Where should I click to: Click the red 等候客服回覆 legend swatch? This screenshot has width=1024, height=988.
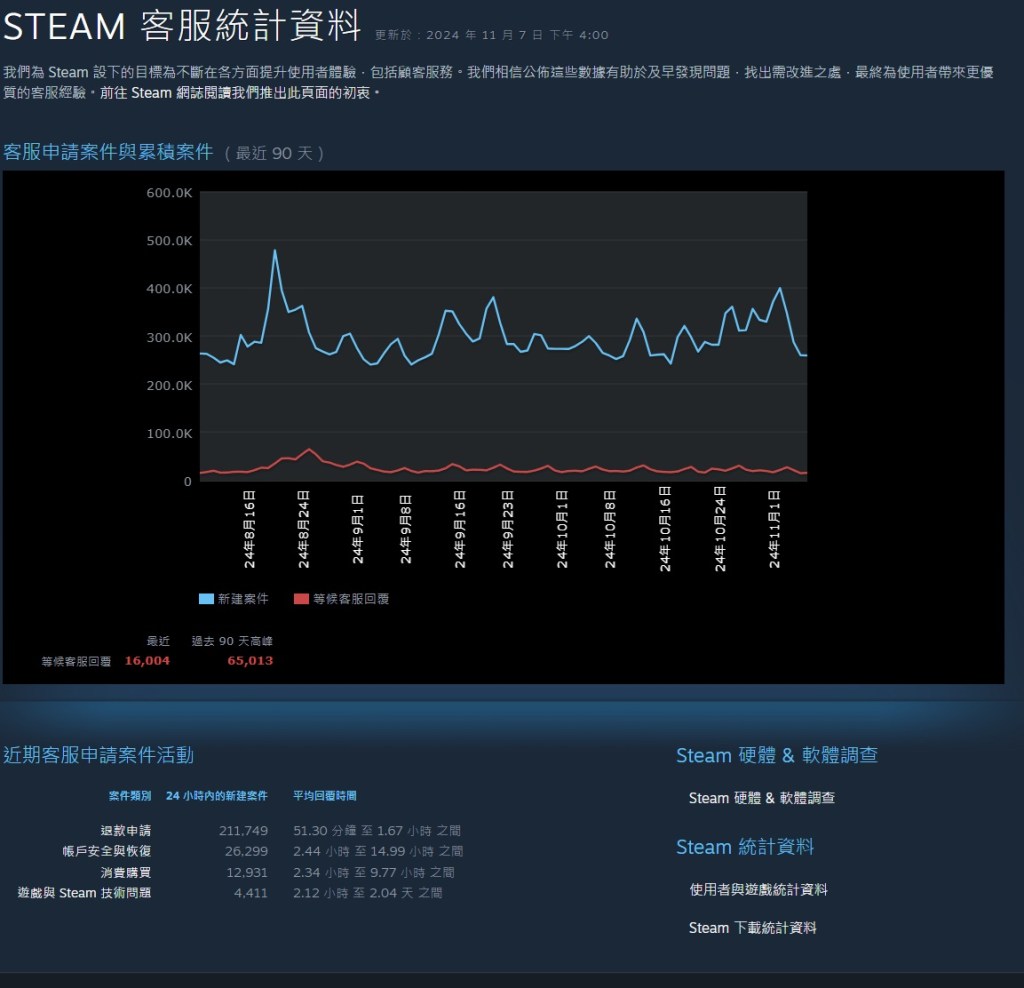(301, 599)
